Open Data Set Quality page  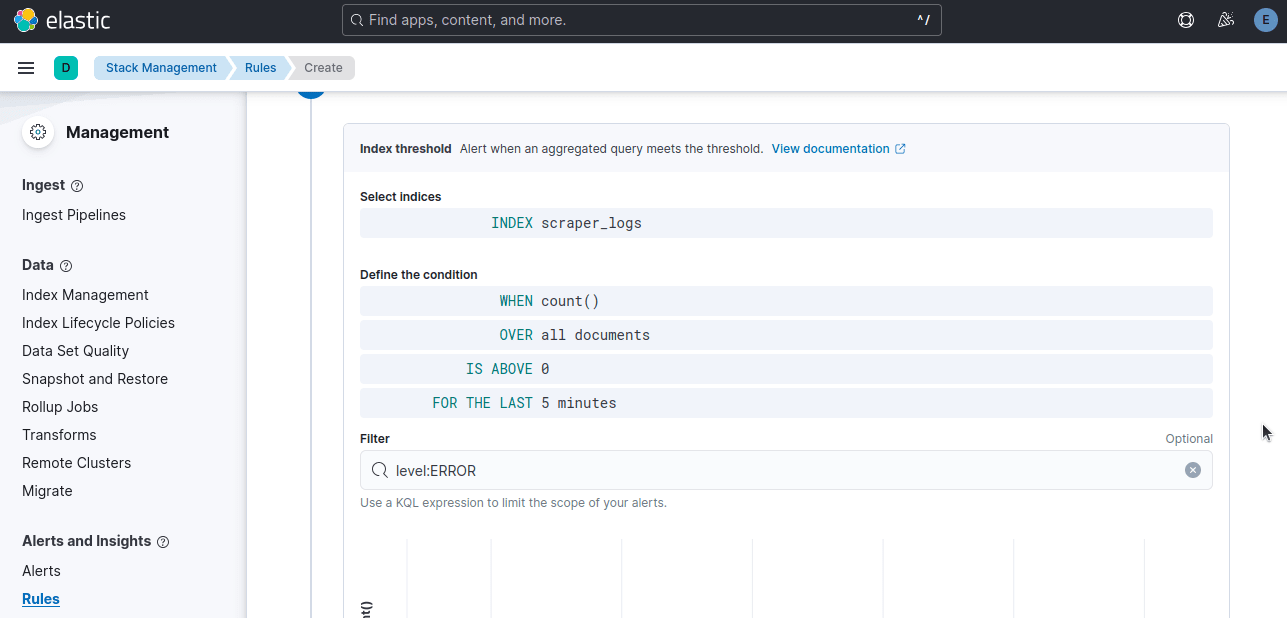75,351
